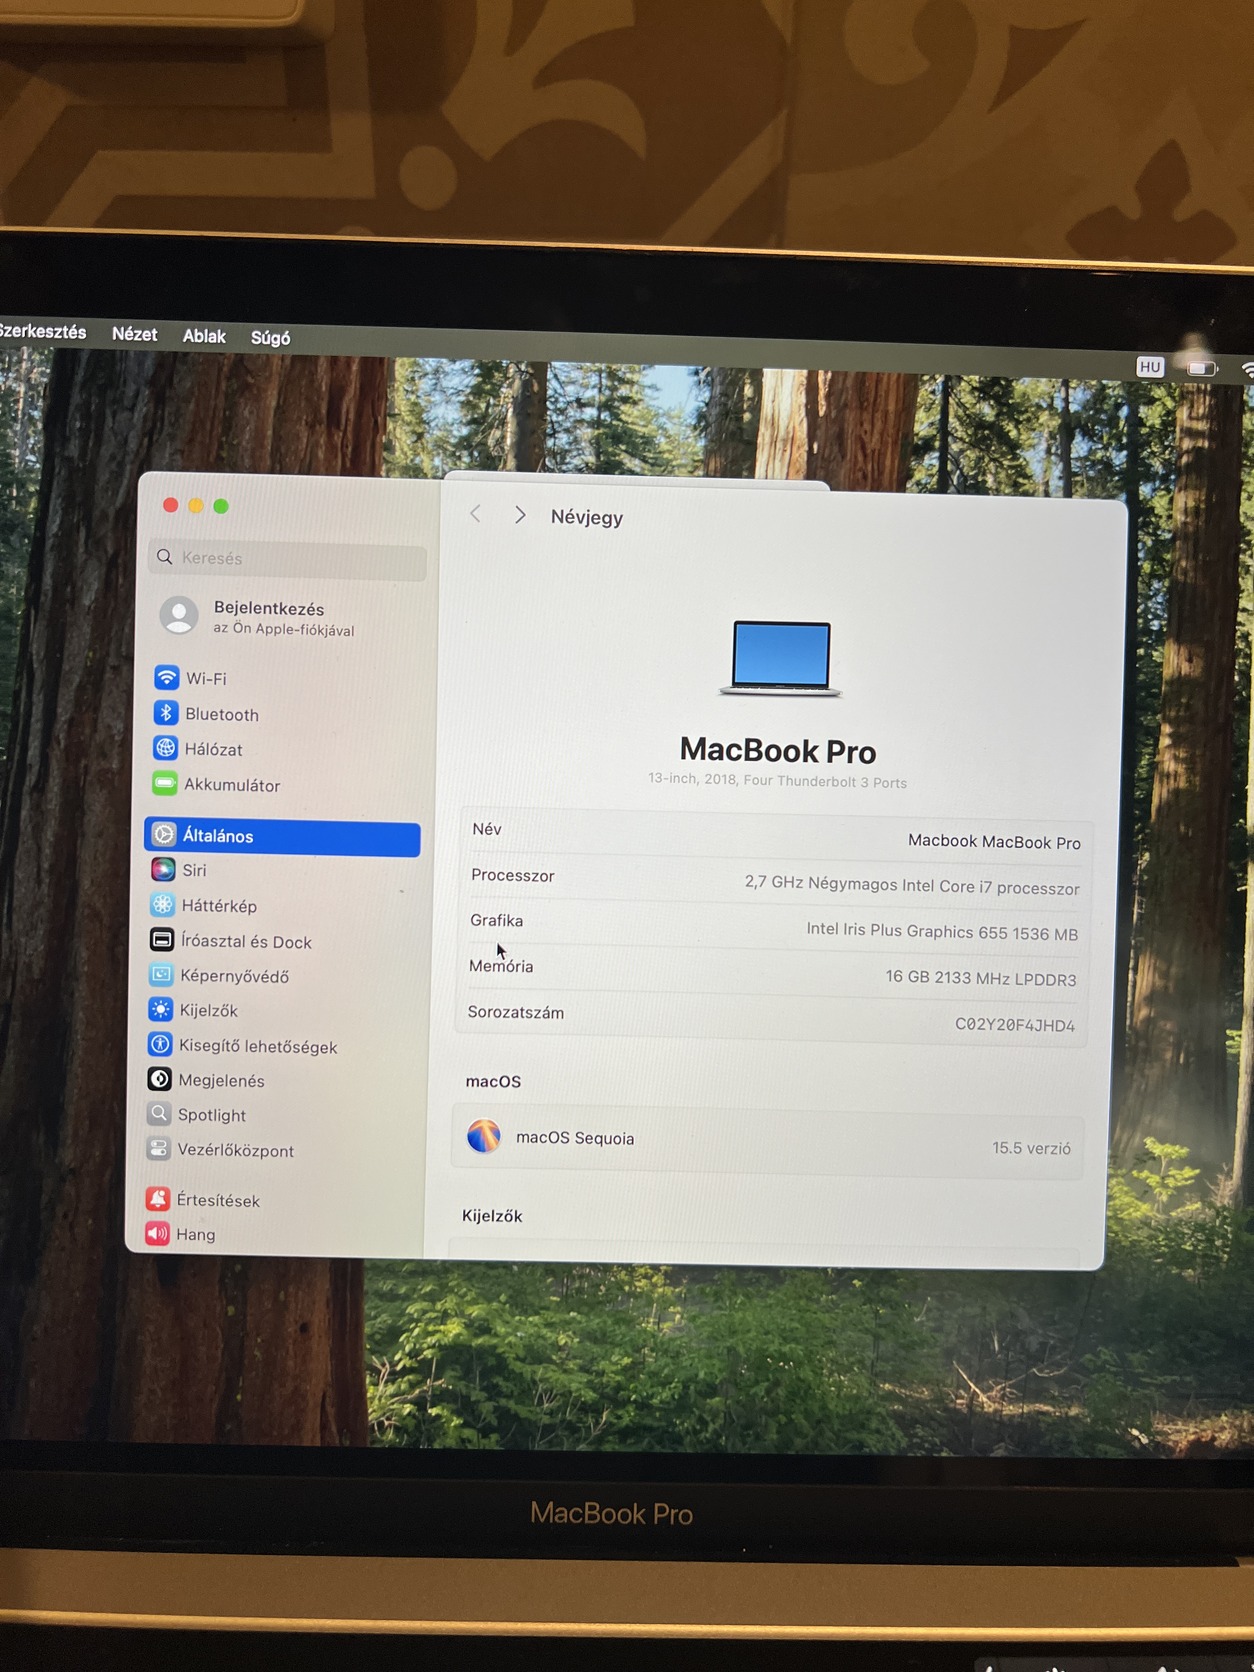The height and width of the screenshot is (1672, 1254).
Task: Open the Nézet menu
Action: (134, 334)
